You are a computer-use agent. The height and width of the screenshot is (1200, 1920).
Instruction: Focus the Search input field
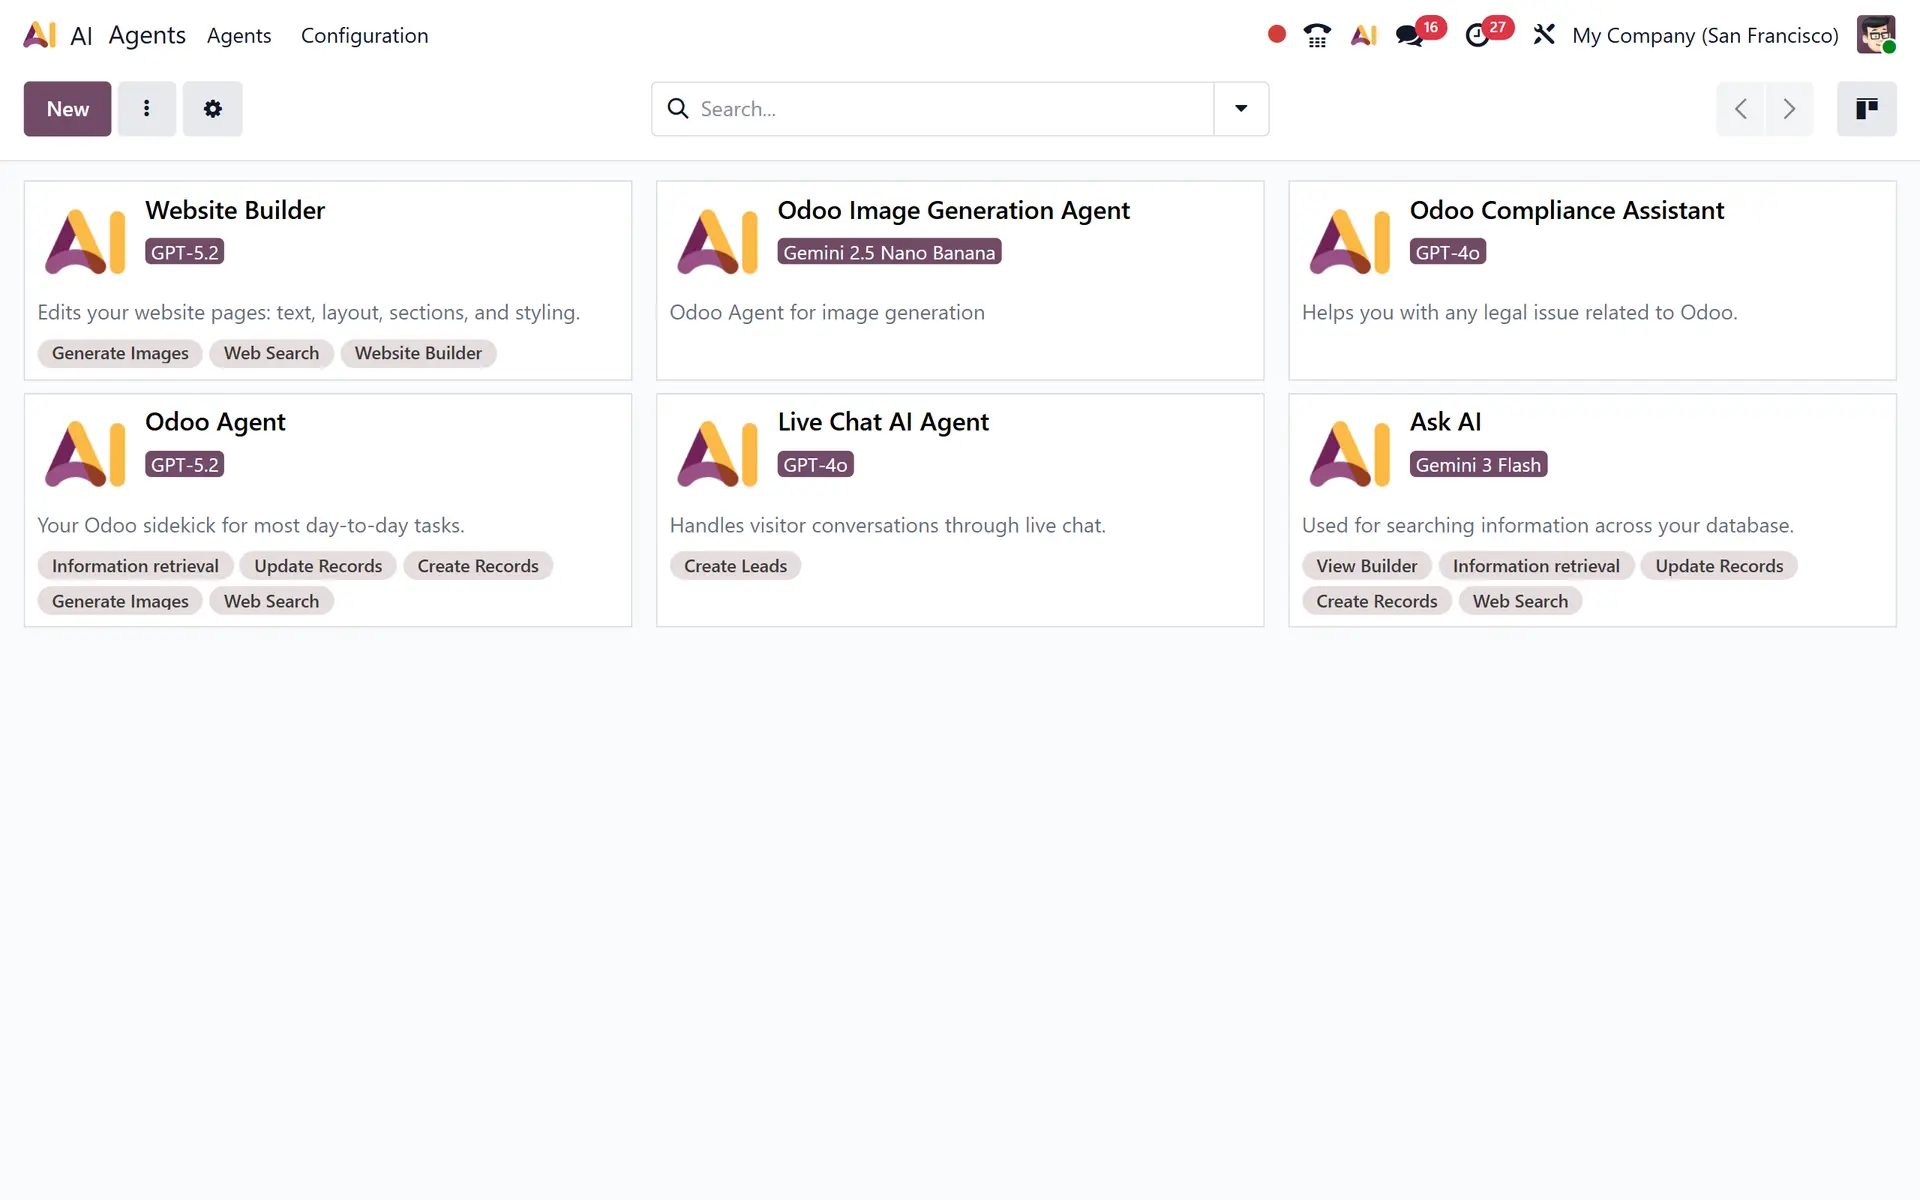click(955, 108)
